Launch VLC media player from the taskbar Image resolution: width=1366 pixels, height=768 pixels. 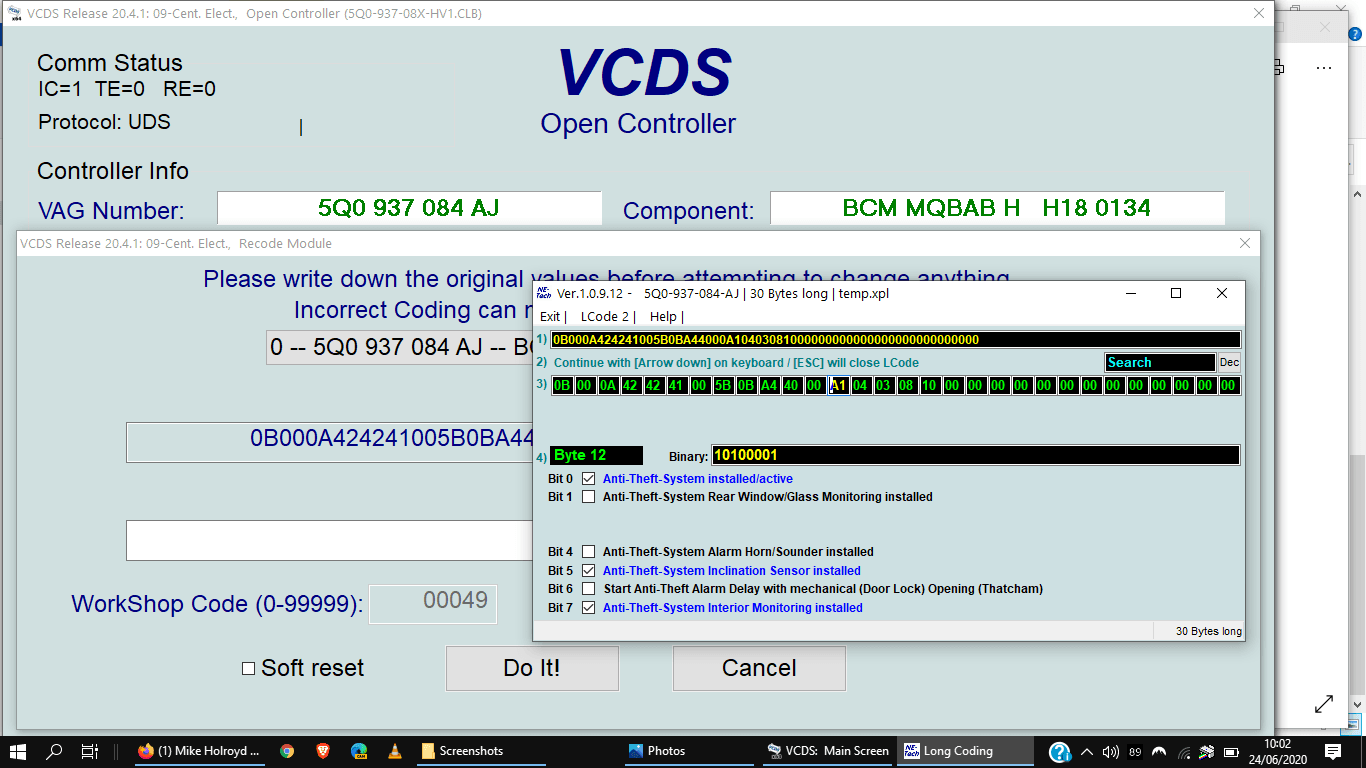point(395,751)
